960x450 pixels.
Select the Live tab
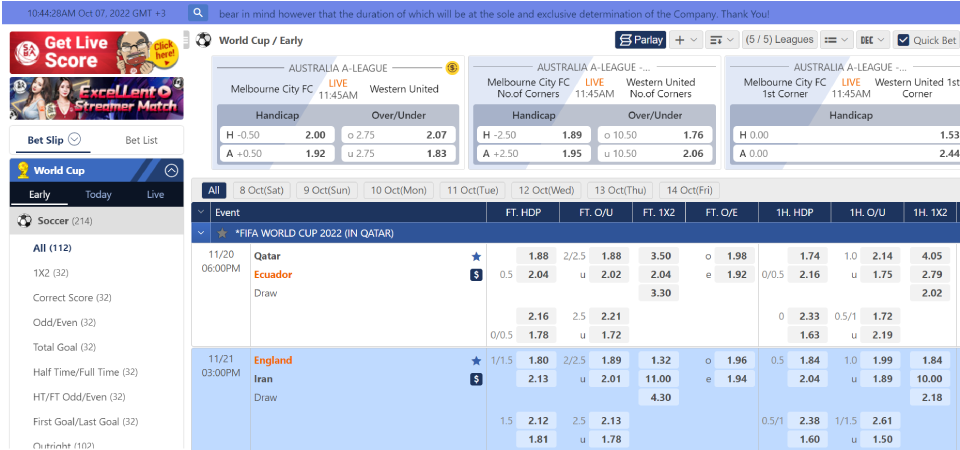[x=156, y=194]
